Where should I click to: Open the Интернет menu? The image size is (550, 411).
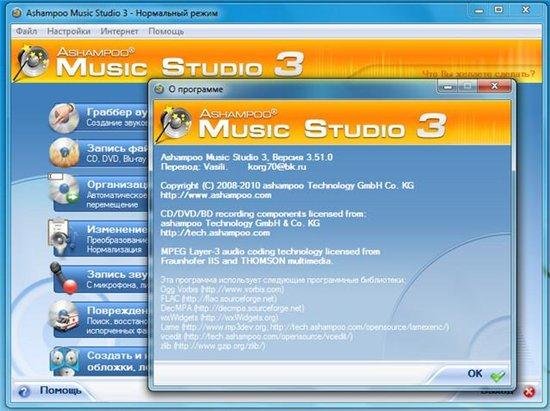coord(119,31)
